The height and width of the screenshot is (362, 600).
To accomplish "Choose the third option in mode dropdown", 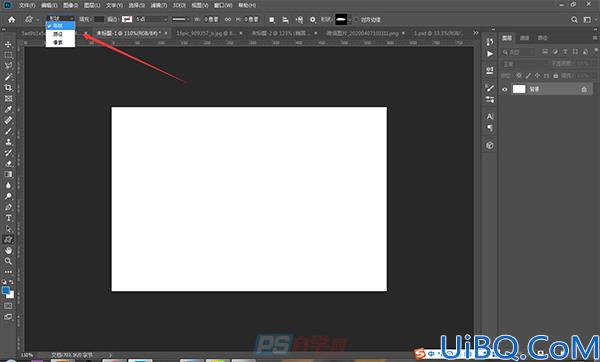I will [x=60, y=42].
